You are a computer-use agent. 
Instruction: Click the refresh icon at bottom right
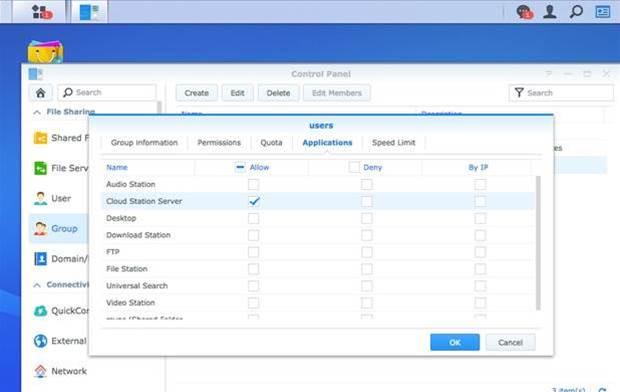coord(603,390)
